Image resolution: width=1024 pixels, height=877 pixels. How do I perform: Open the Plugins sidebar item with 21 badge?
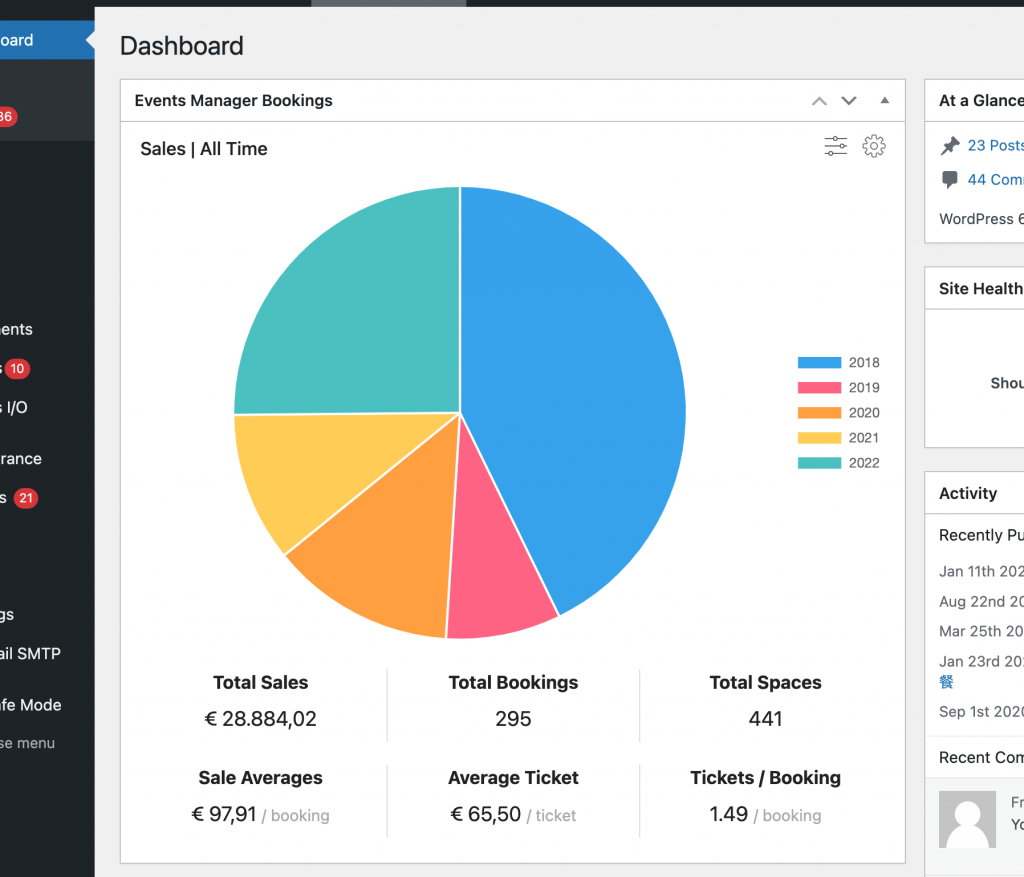30,498
